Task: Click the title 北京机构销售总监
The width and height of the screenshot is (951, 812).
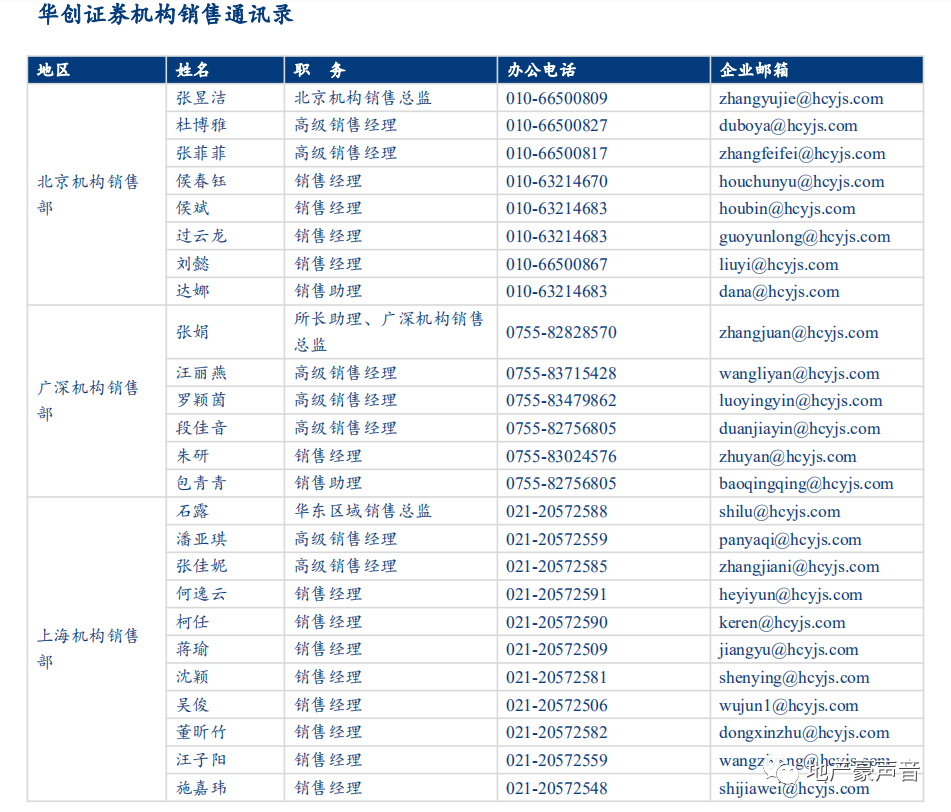Action: point(363,98)
